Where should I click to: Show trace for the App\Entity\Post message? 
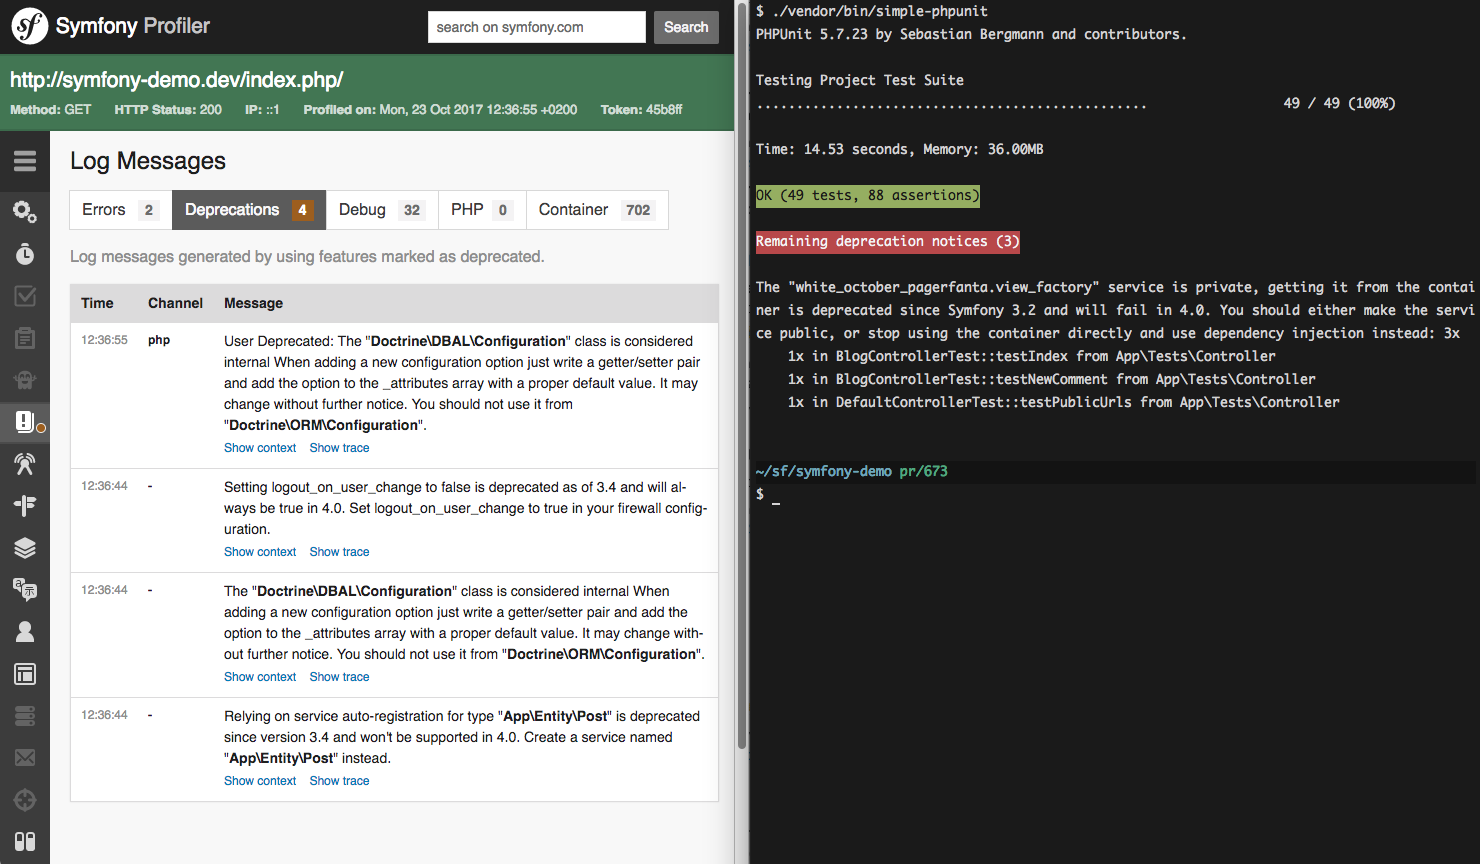coord(339,781)
